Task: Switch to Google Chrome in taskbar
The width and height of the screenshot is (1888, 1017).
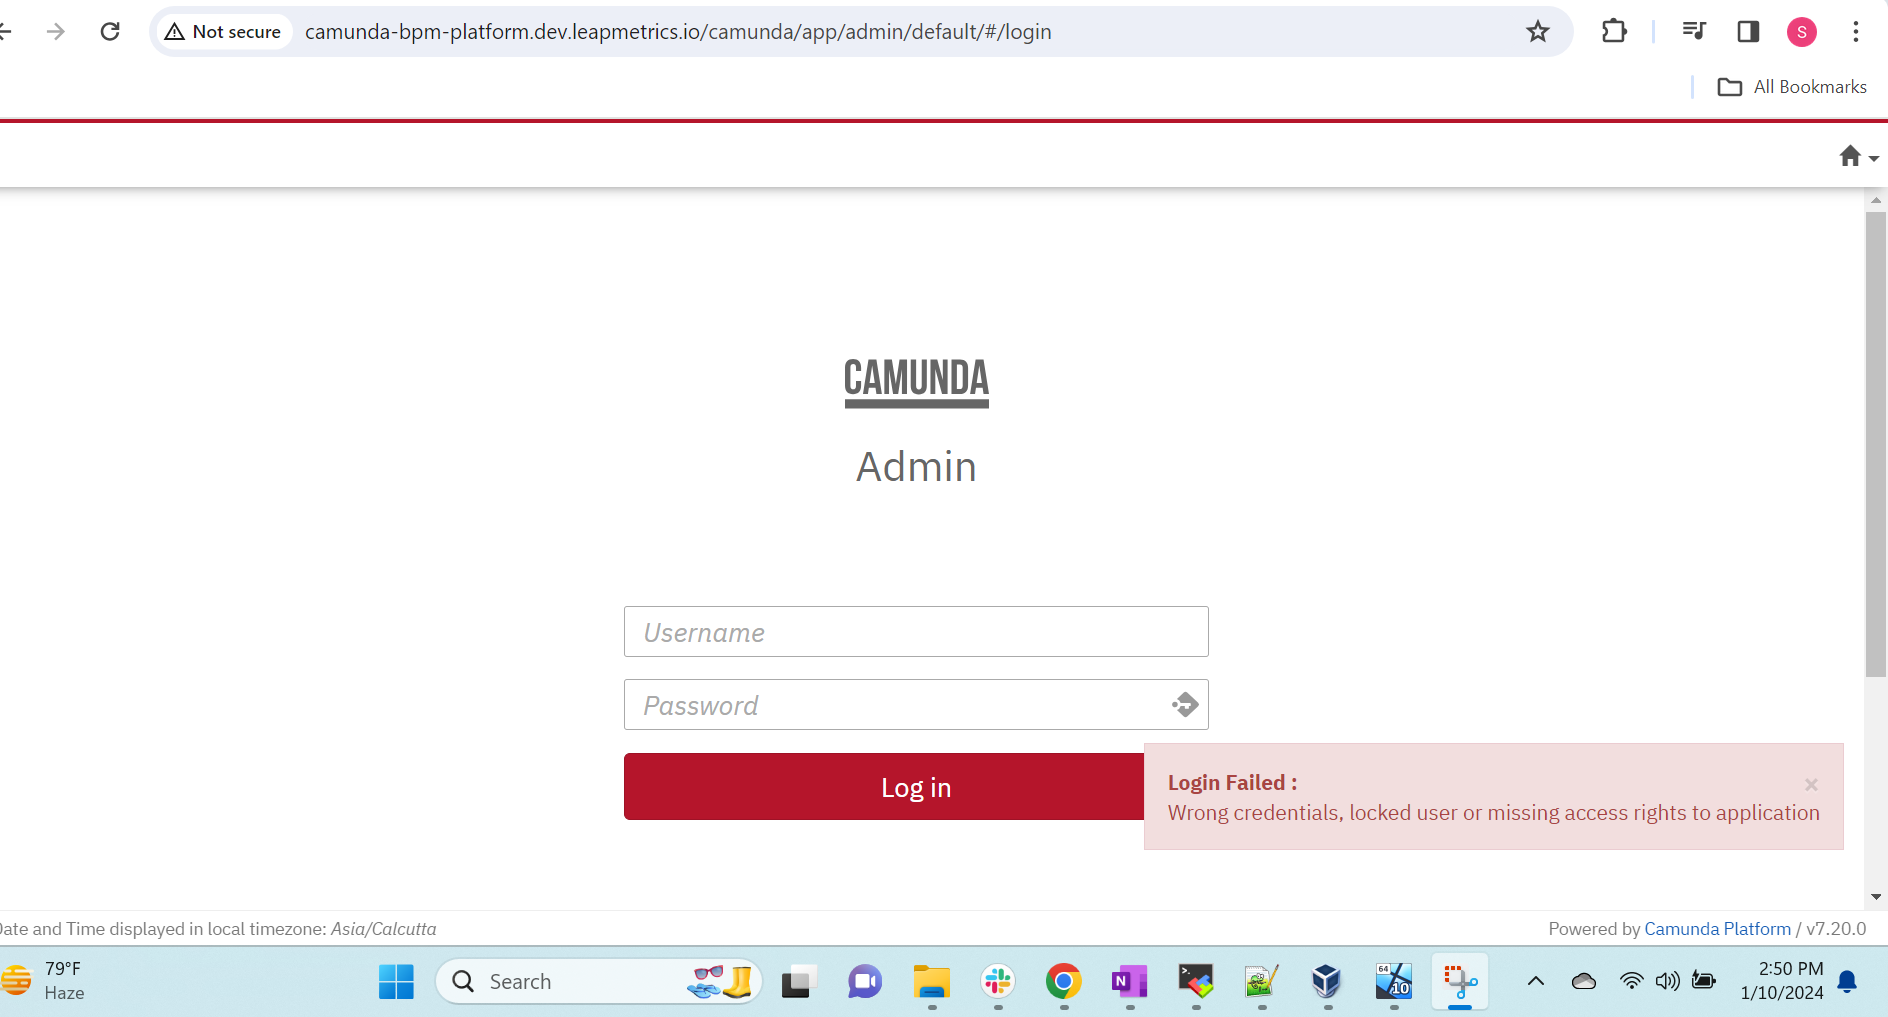Action: 1064,982
